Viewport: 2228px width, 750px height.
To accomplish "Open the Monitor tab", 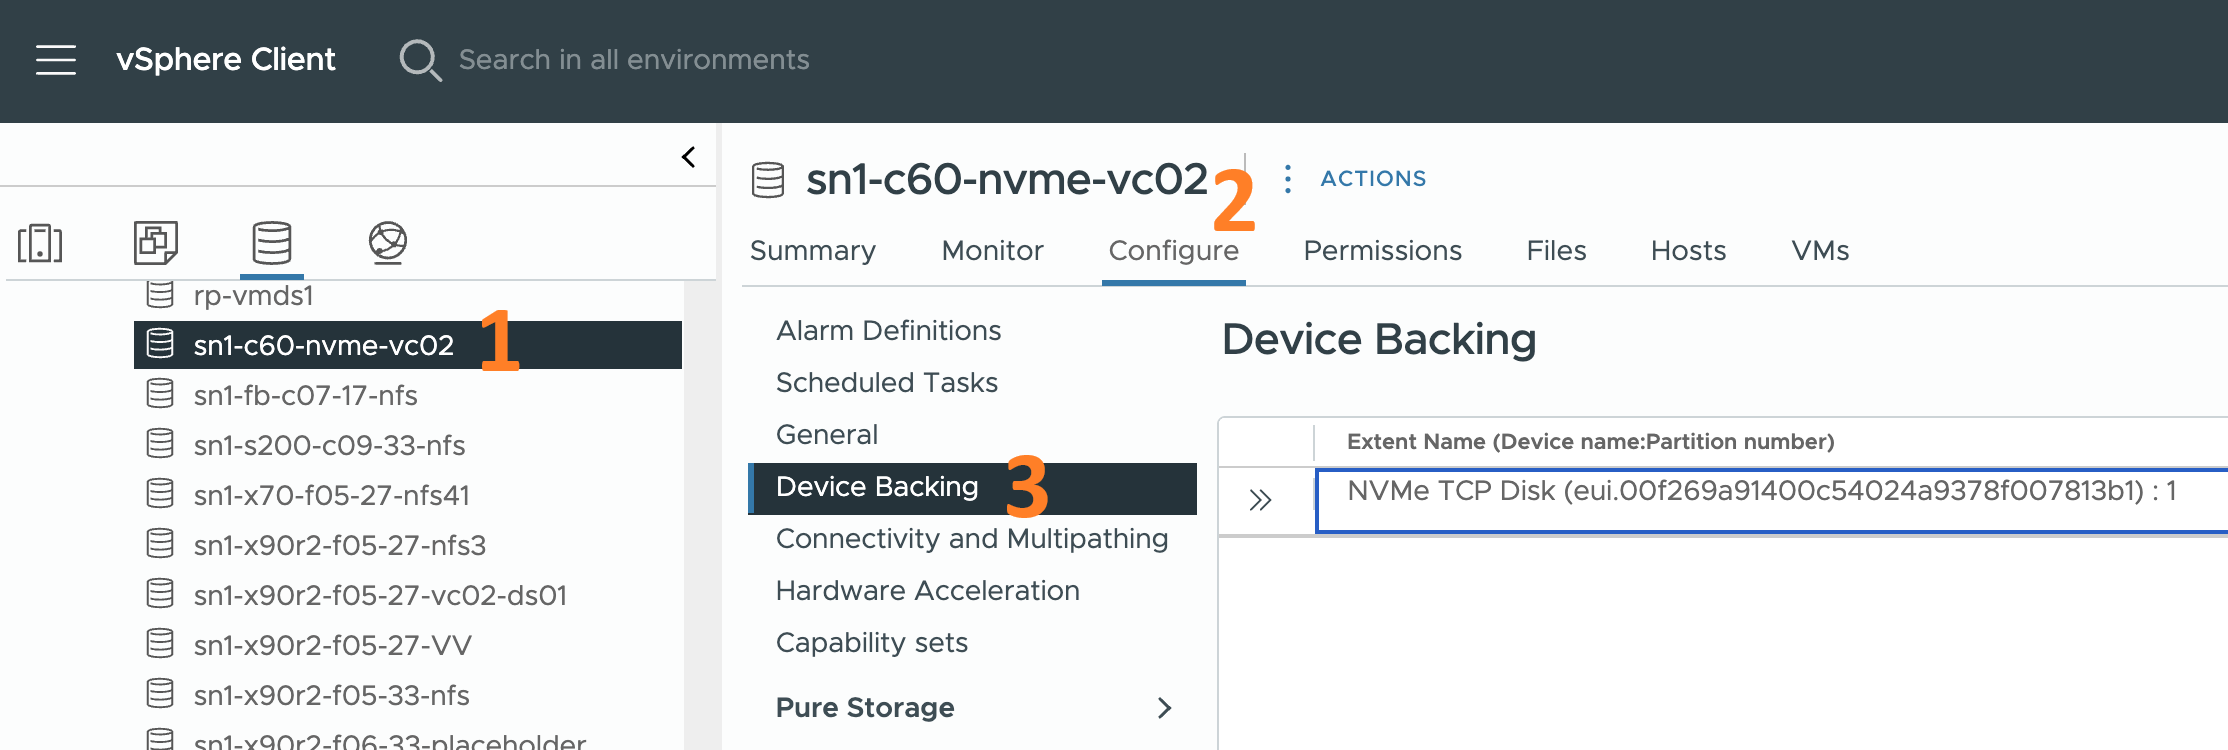I will point(991,251).
